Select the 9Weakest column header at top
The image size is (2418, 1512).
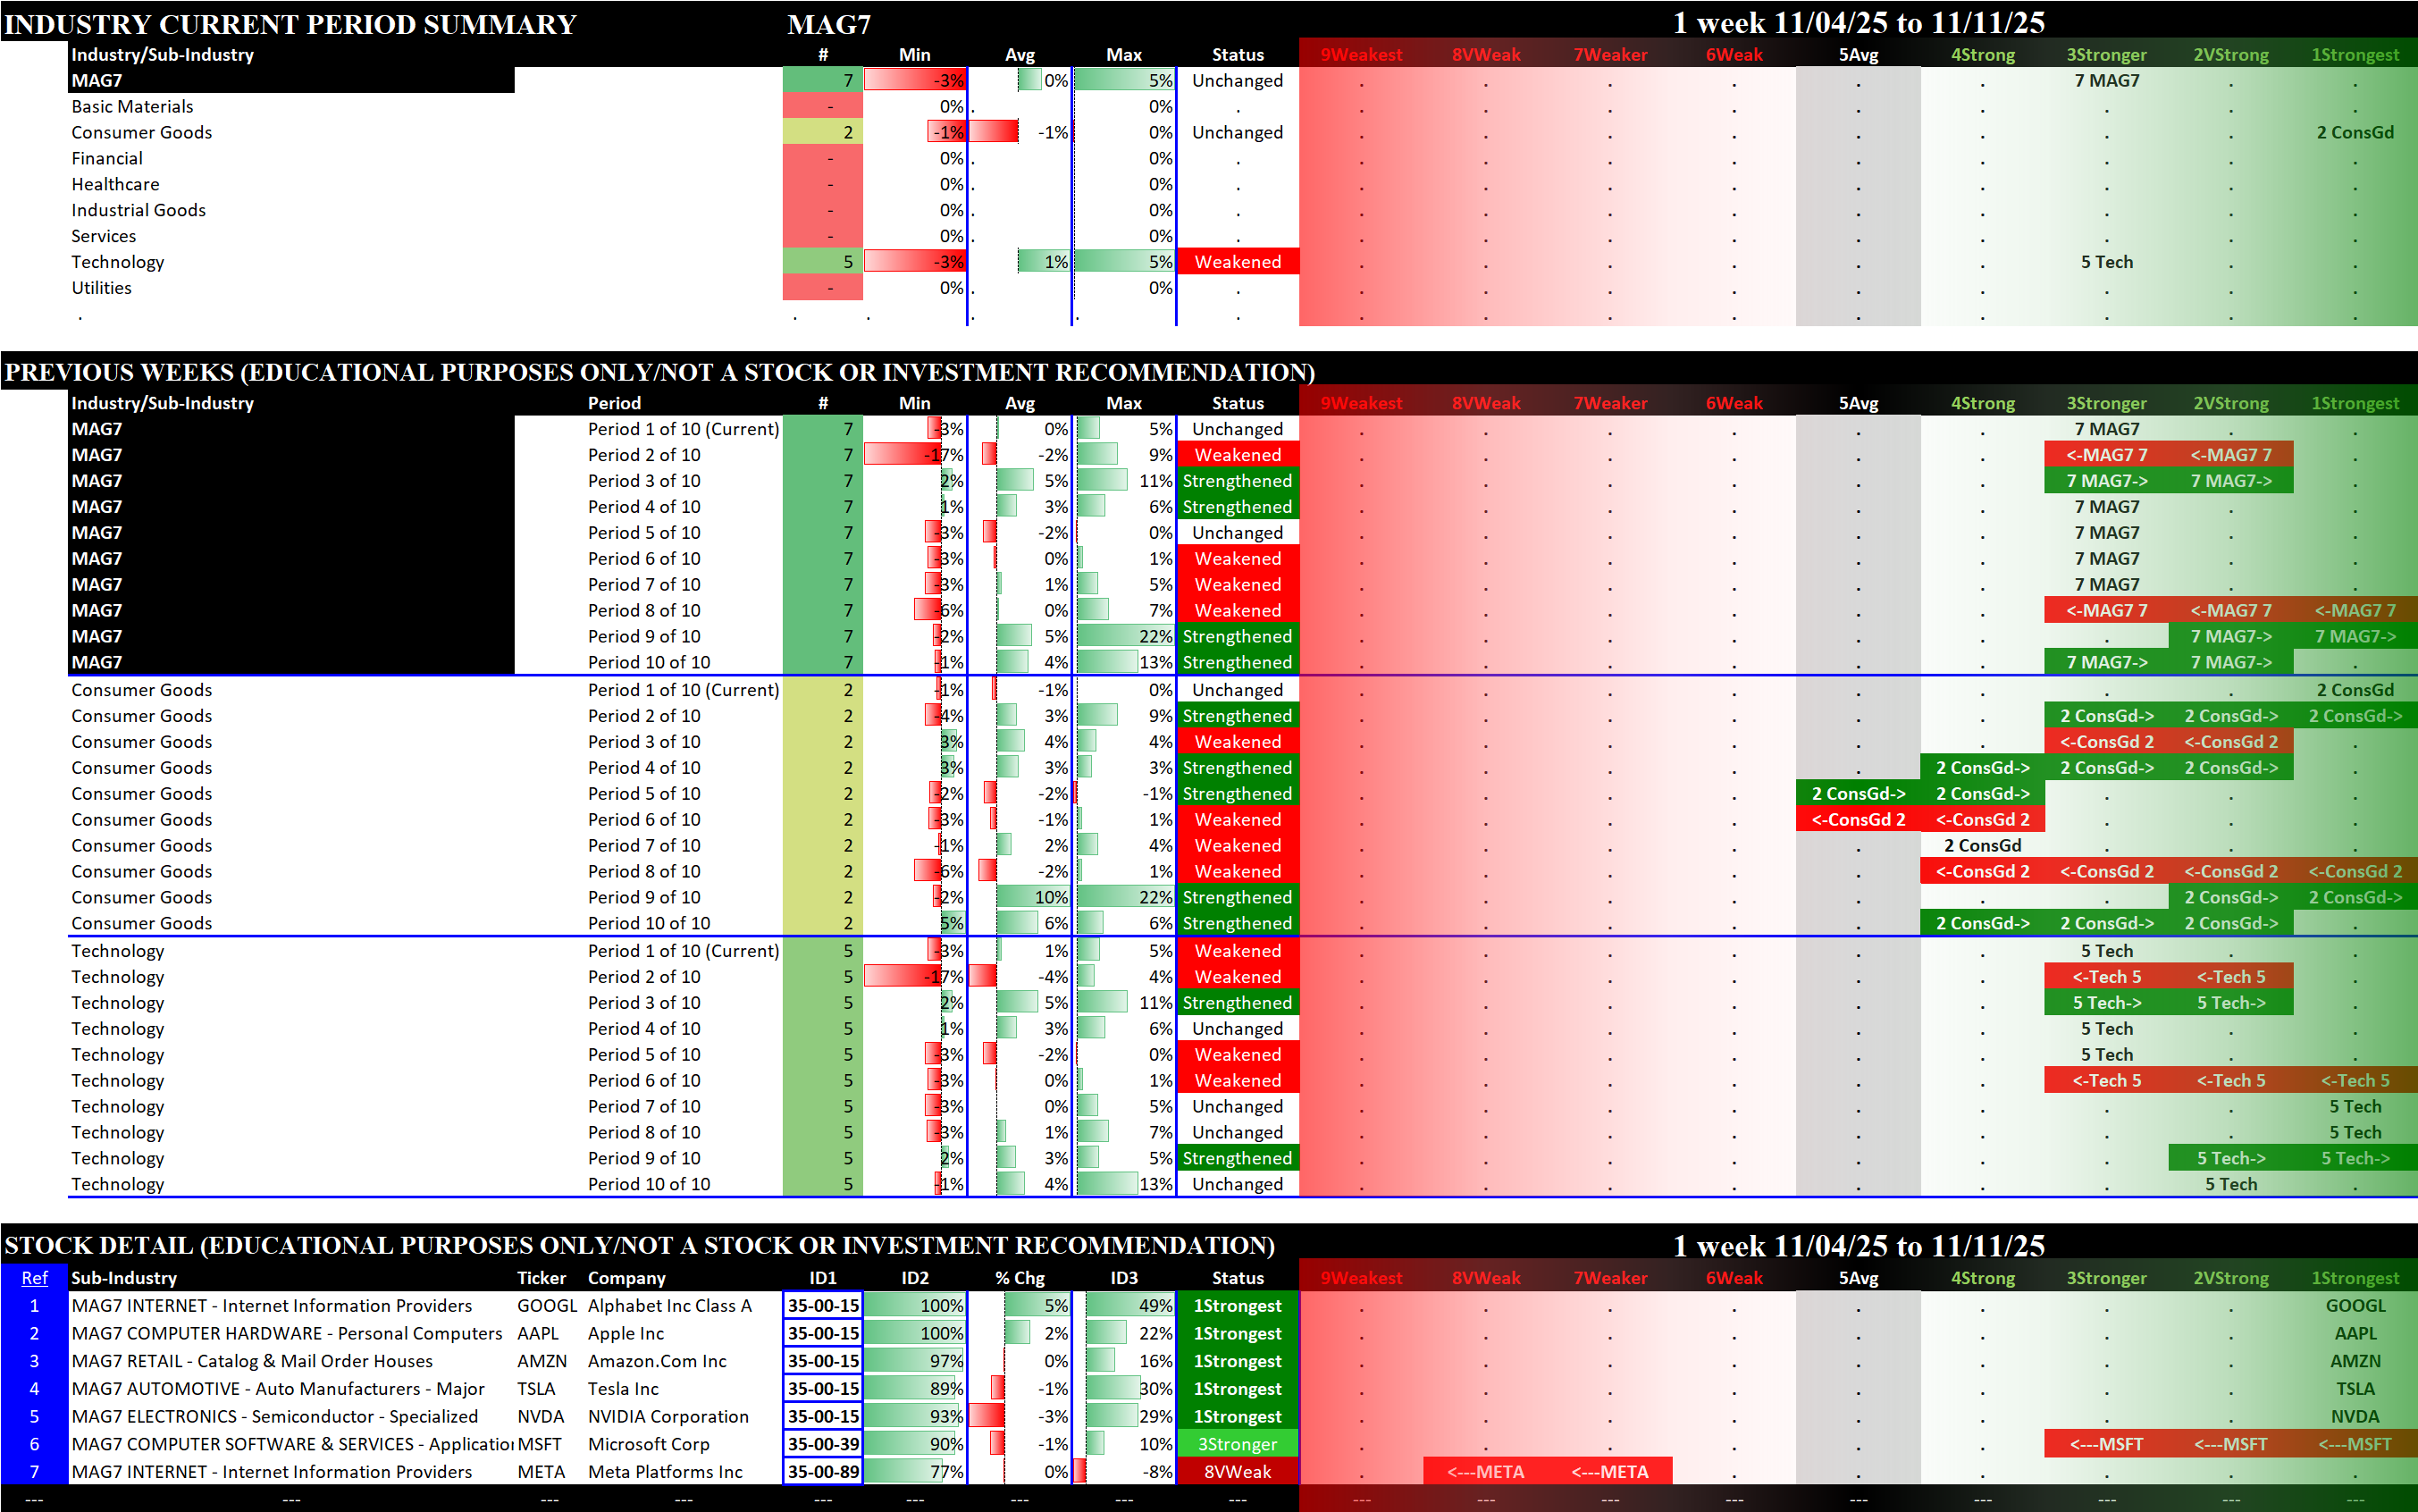[x=1360, y=55]
